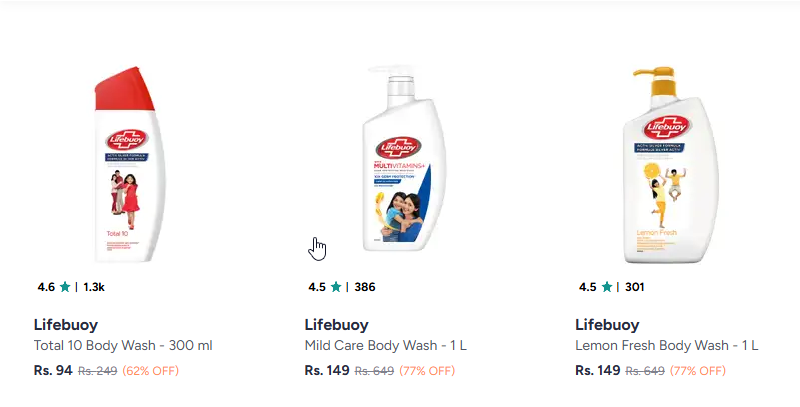The width and height of the screenshot is (800, 407).
Task: Click the 1.3k ratings count
Action: 94,287
